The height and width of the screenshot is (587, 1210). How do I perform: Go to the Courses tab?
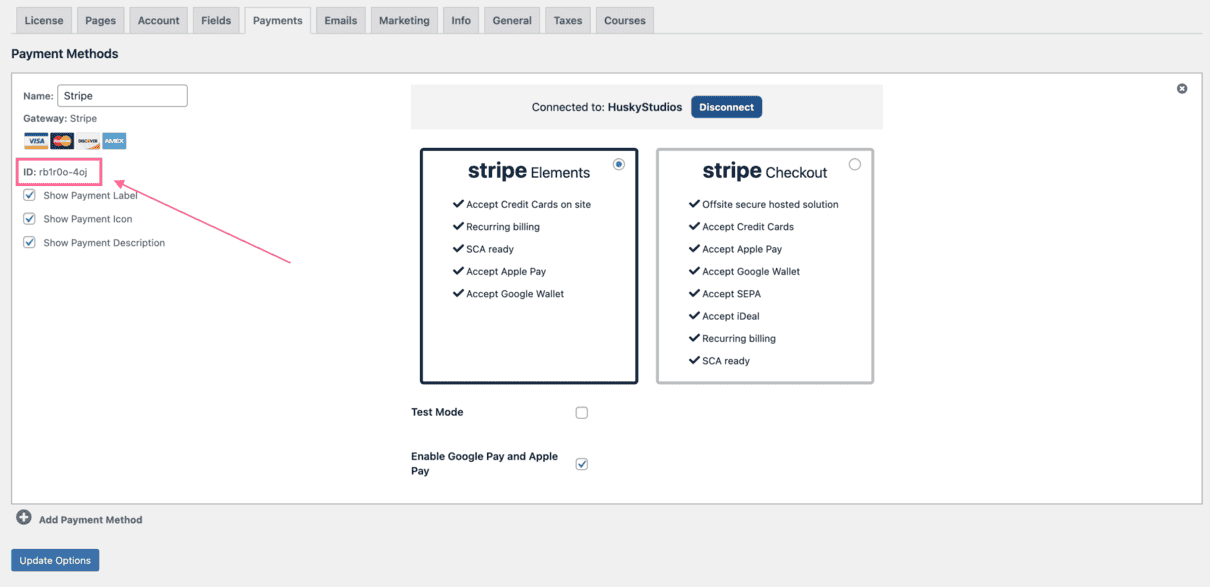(x=625, y=20)
